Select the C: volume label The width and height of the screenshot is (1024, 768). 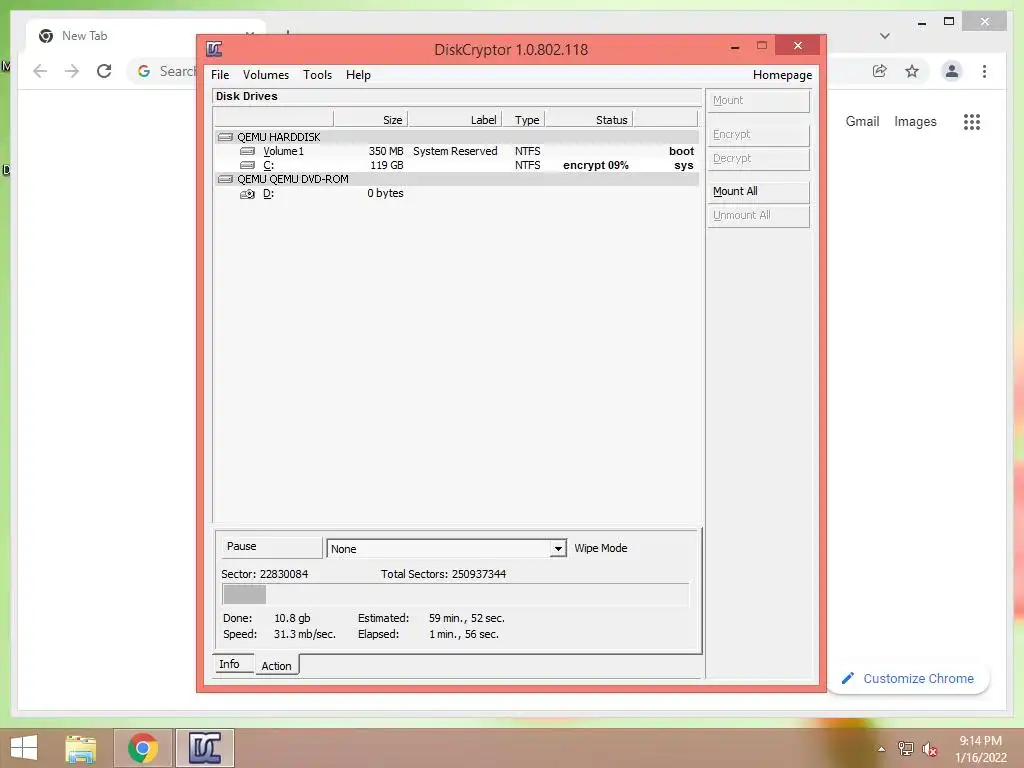pos(268,165)
